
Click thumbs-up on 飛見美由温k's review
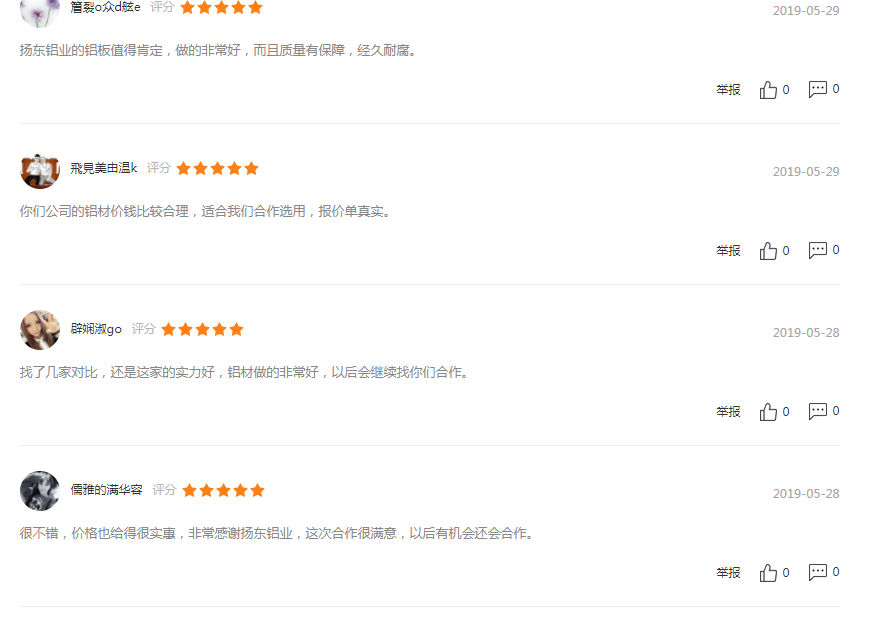click(x=768, y=251)
